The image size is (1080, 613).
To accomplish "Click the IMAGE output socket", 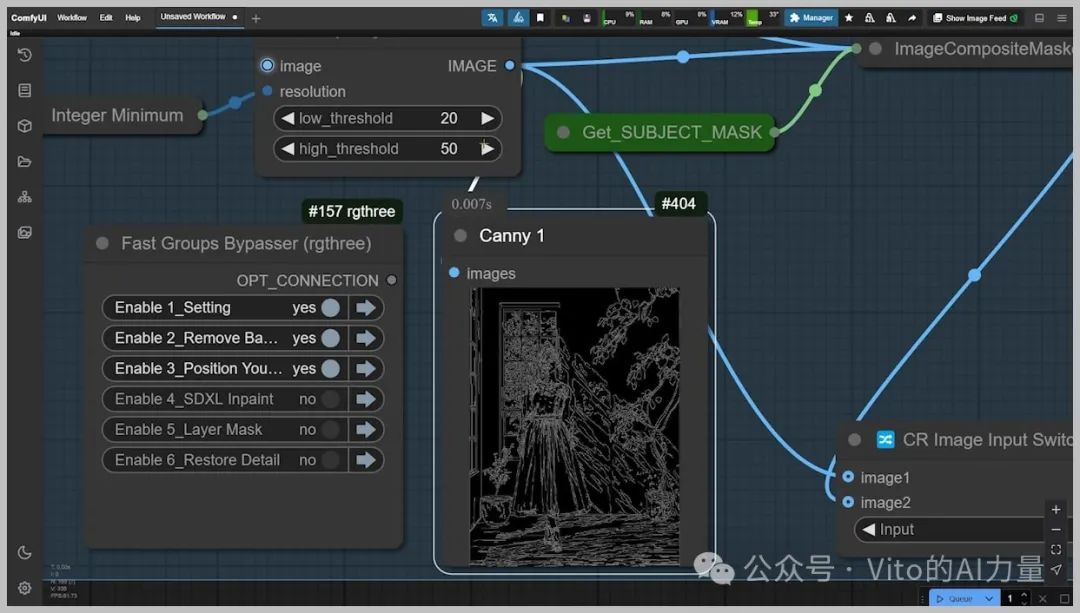I will tap(510, 65).
